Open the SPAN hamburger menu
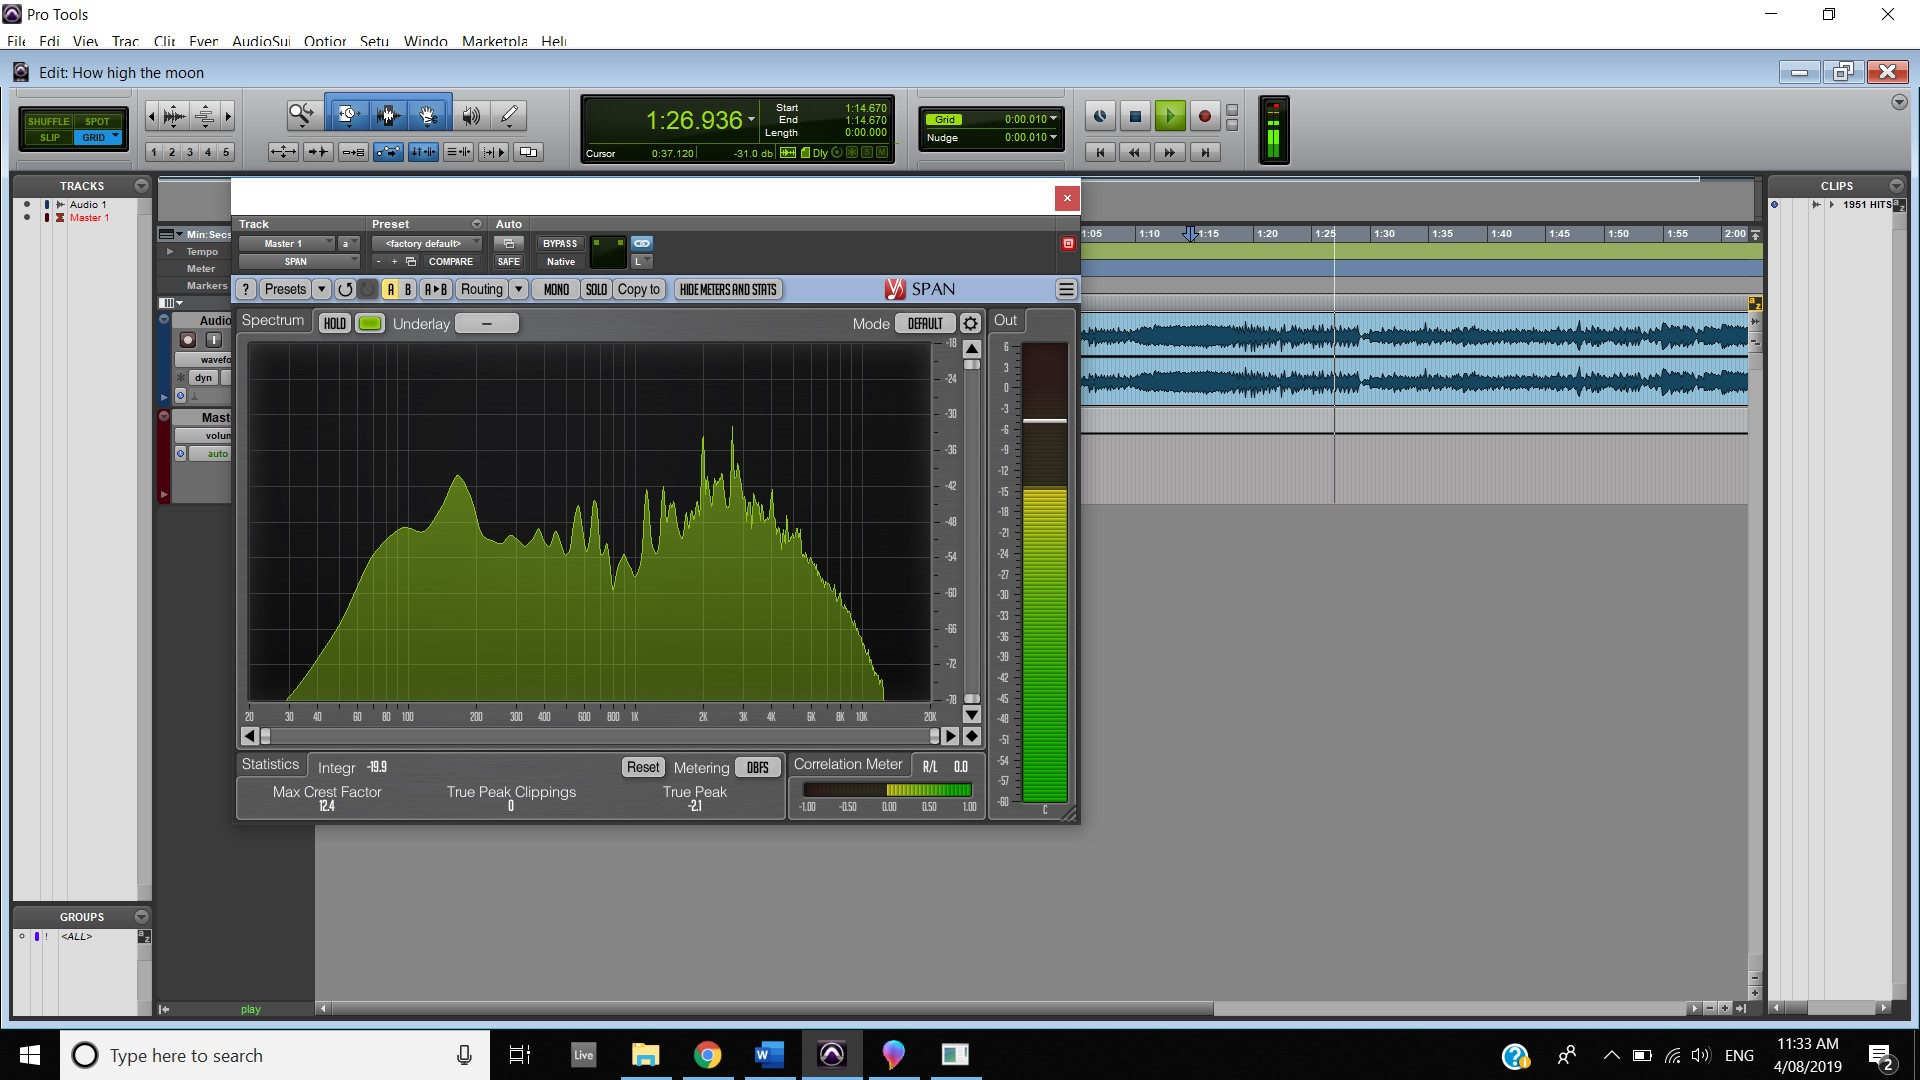This screenshot has width=1920, height=1080. (x=1066, y=290)
